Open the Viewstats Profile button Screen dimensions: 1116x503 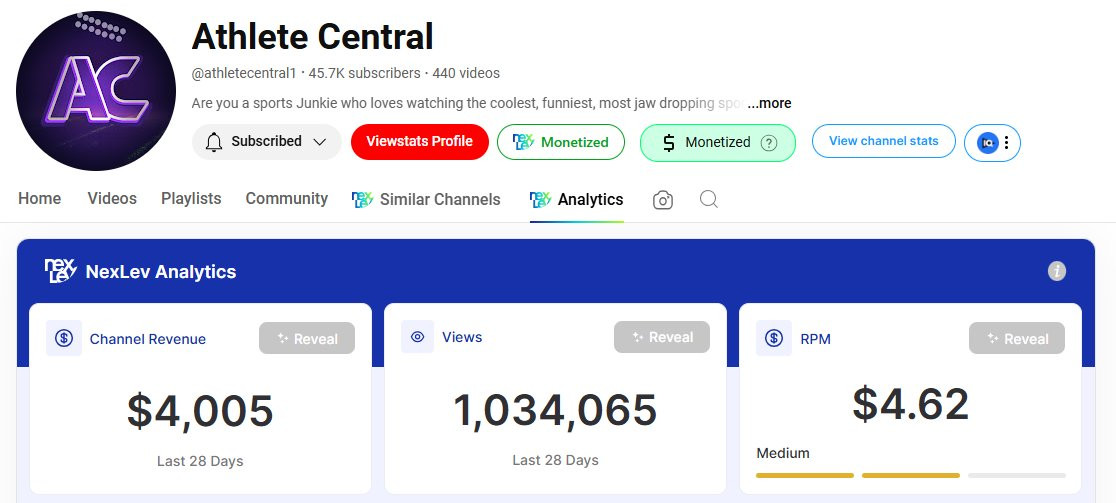[x=419, y=142]
